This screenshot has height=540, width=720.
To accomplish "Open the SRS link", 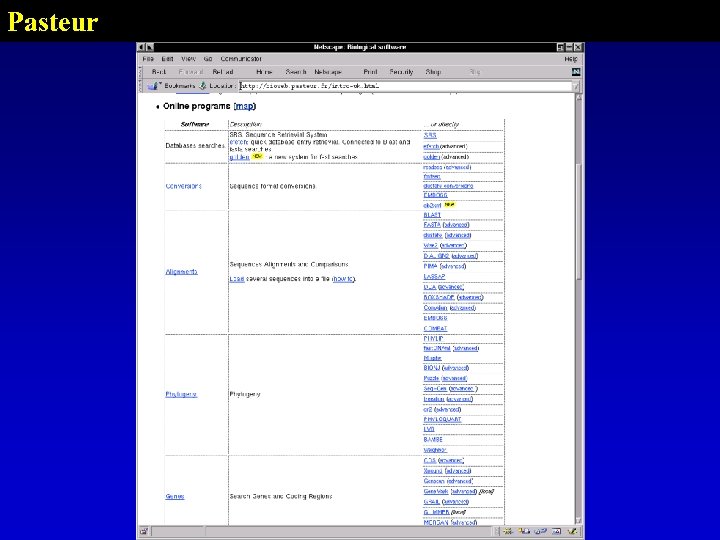I will [430, 135].
